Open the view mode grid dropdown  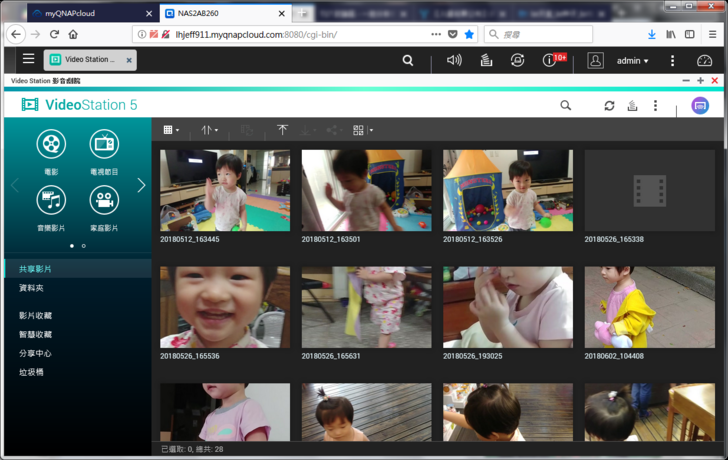[x=171, y=130]
